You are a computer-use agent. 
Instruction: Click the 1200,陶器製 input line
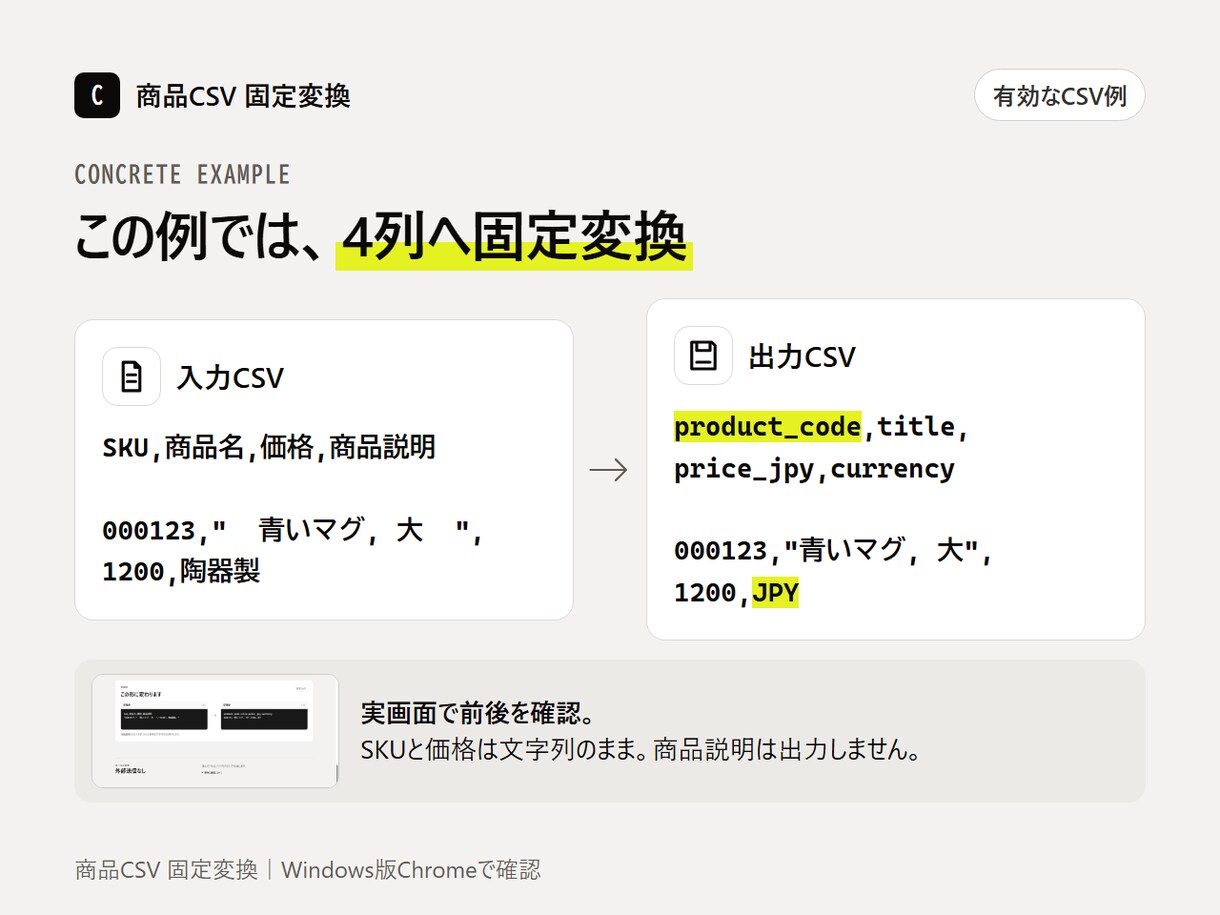pos(181,572)
